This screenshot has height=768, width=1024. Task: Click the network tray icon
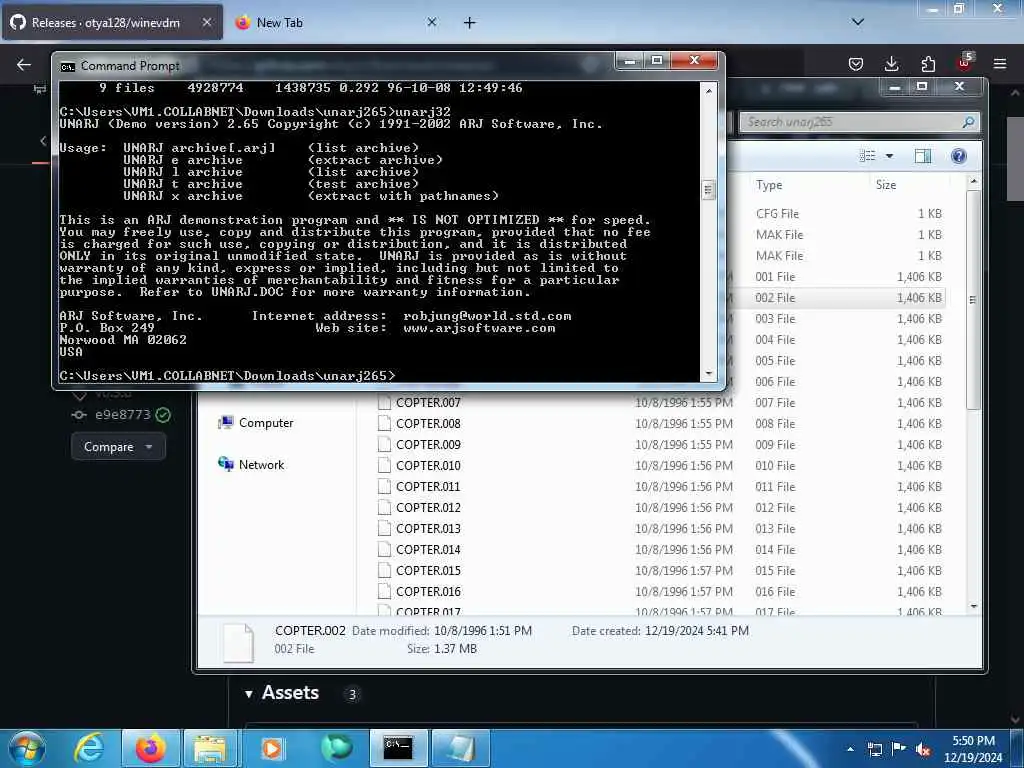pos(874,749)
